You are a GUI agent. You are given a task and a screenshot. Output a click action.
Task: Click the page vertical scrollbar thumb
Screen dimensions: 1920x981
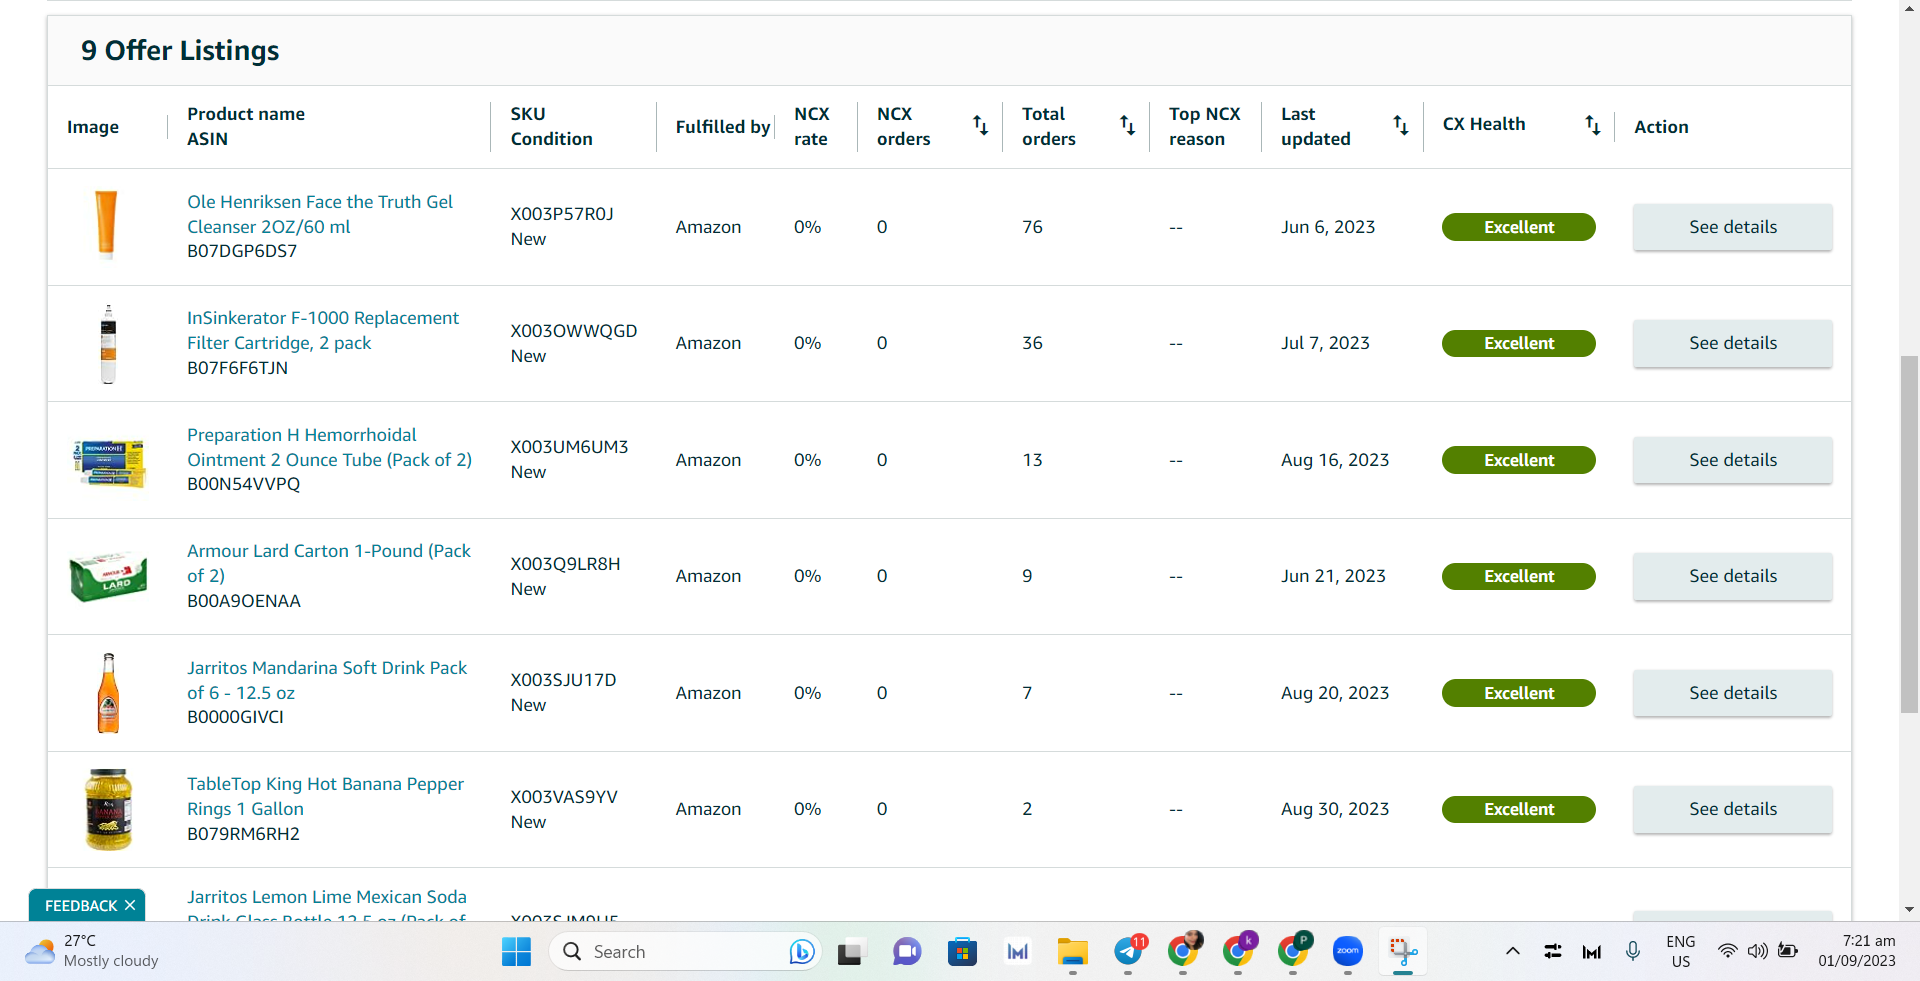[x=1909, y=534]
